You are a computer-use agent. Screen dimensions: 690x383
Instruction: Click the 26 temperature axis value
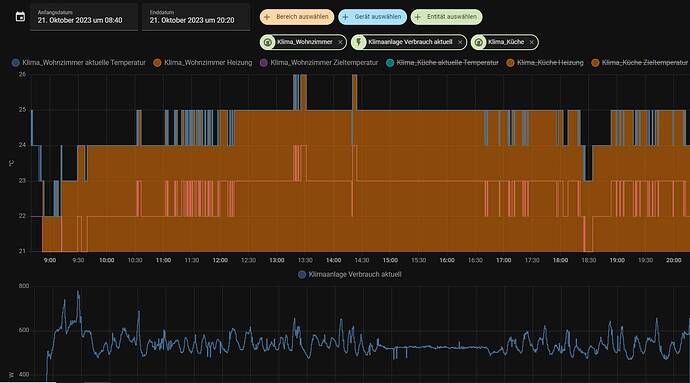pyautogui.click(x=22, y=75)
